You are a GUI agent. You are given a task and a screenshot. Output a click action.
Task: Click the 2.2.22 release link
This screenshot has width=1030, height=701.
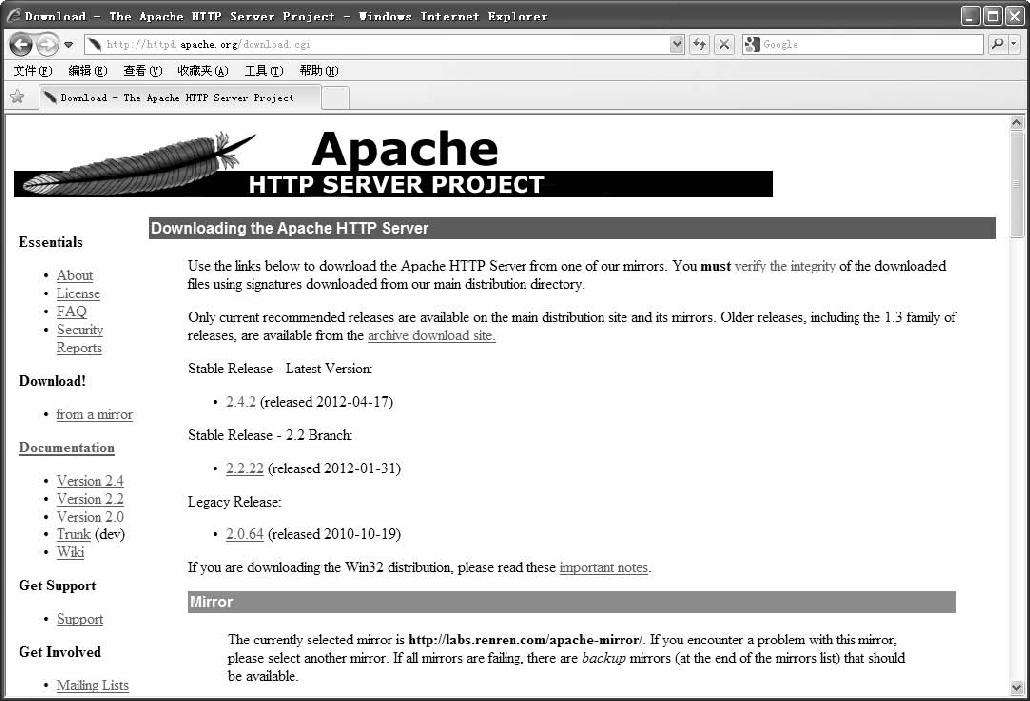(244, 468)
